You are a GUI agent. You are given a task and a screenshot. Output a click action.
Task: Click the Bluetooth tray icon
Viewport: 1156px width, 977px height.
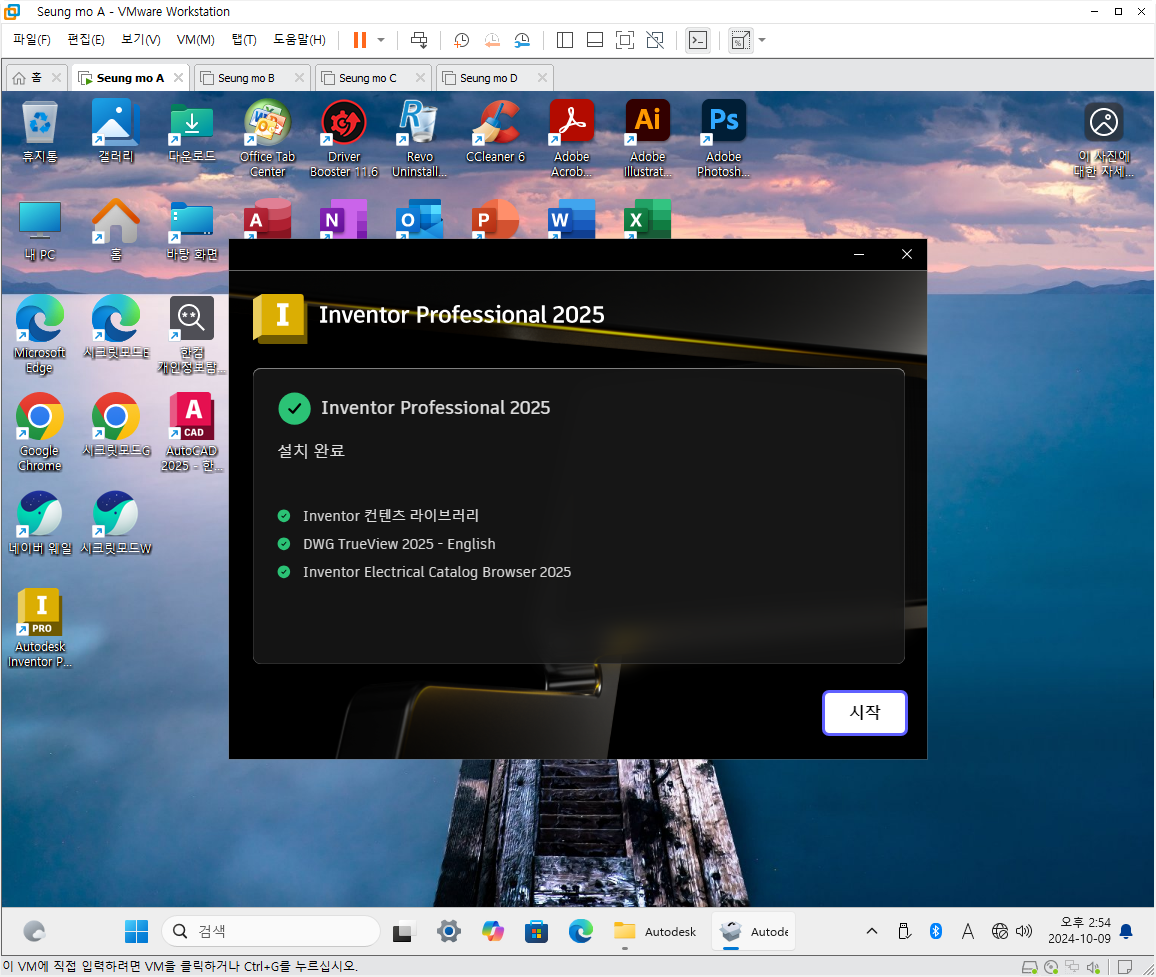coord(936,931)
